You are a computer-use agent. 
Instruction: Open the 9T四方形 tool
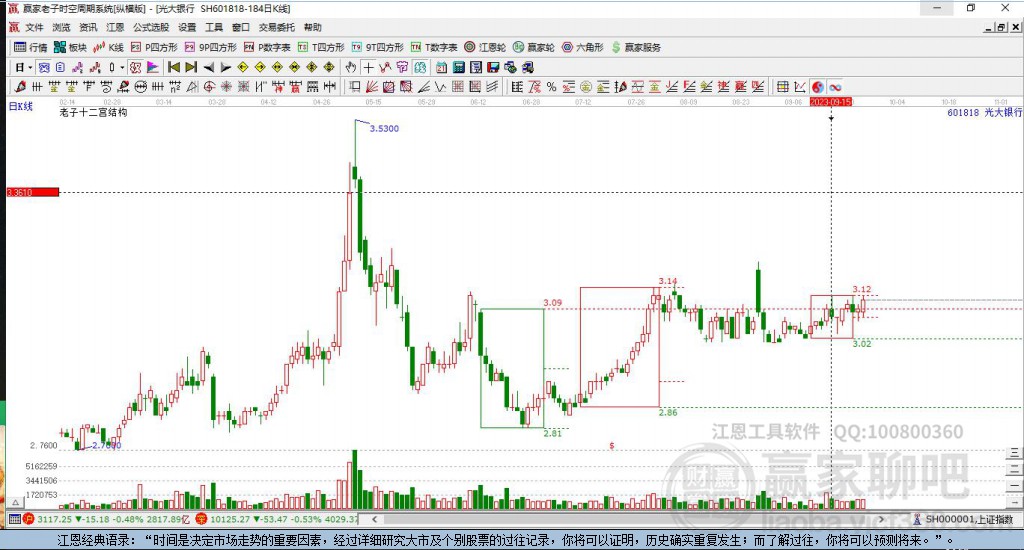pos(377,47)
